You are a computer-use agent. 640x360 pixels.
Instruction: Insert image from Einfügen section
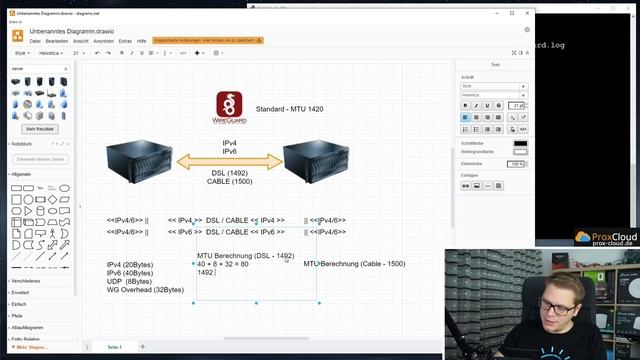click(477, 186)
